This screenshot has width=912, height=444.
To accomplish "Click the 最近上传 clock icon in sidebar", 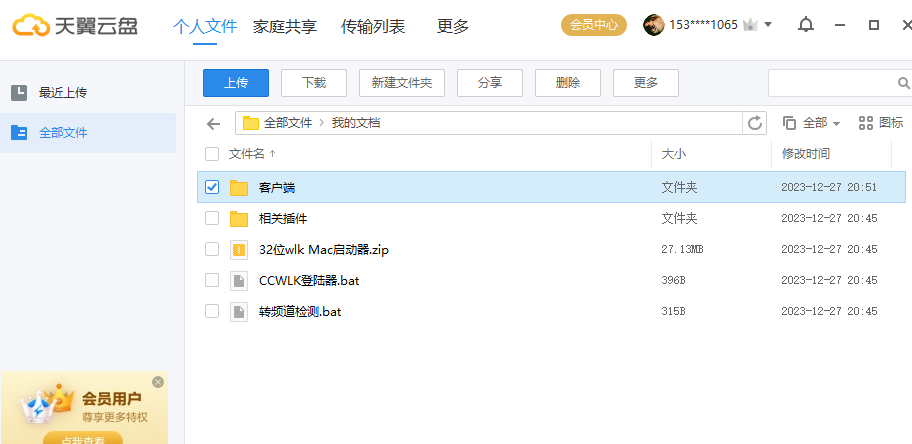I will (19, 93).
